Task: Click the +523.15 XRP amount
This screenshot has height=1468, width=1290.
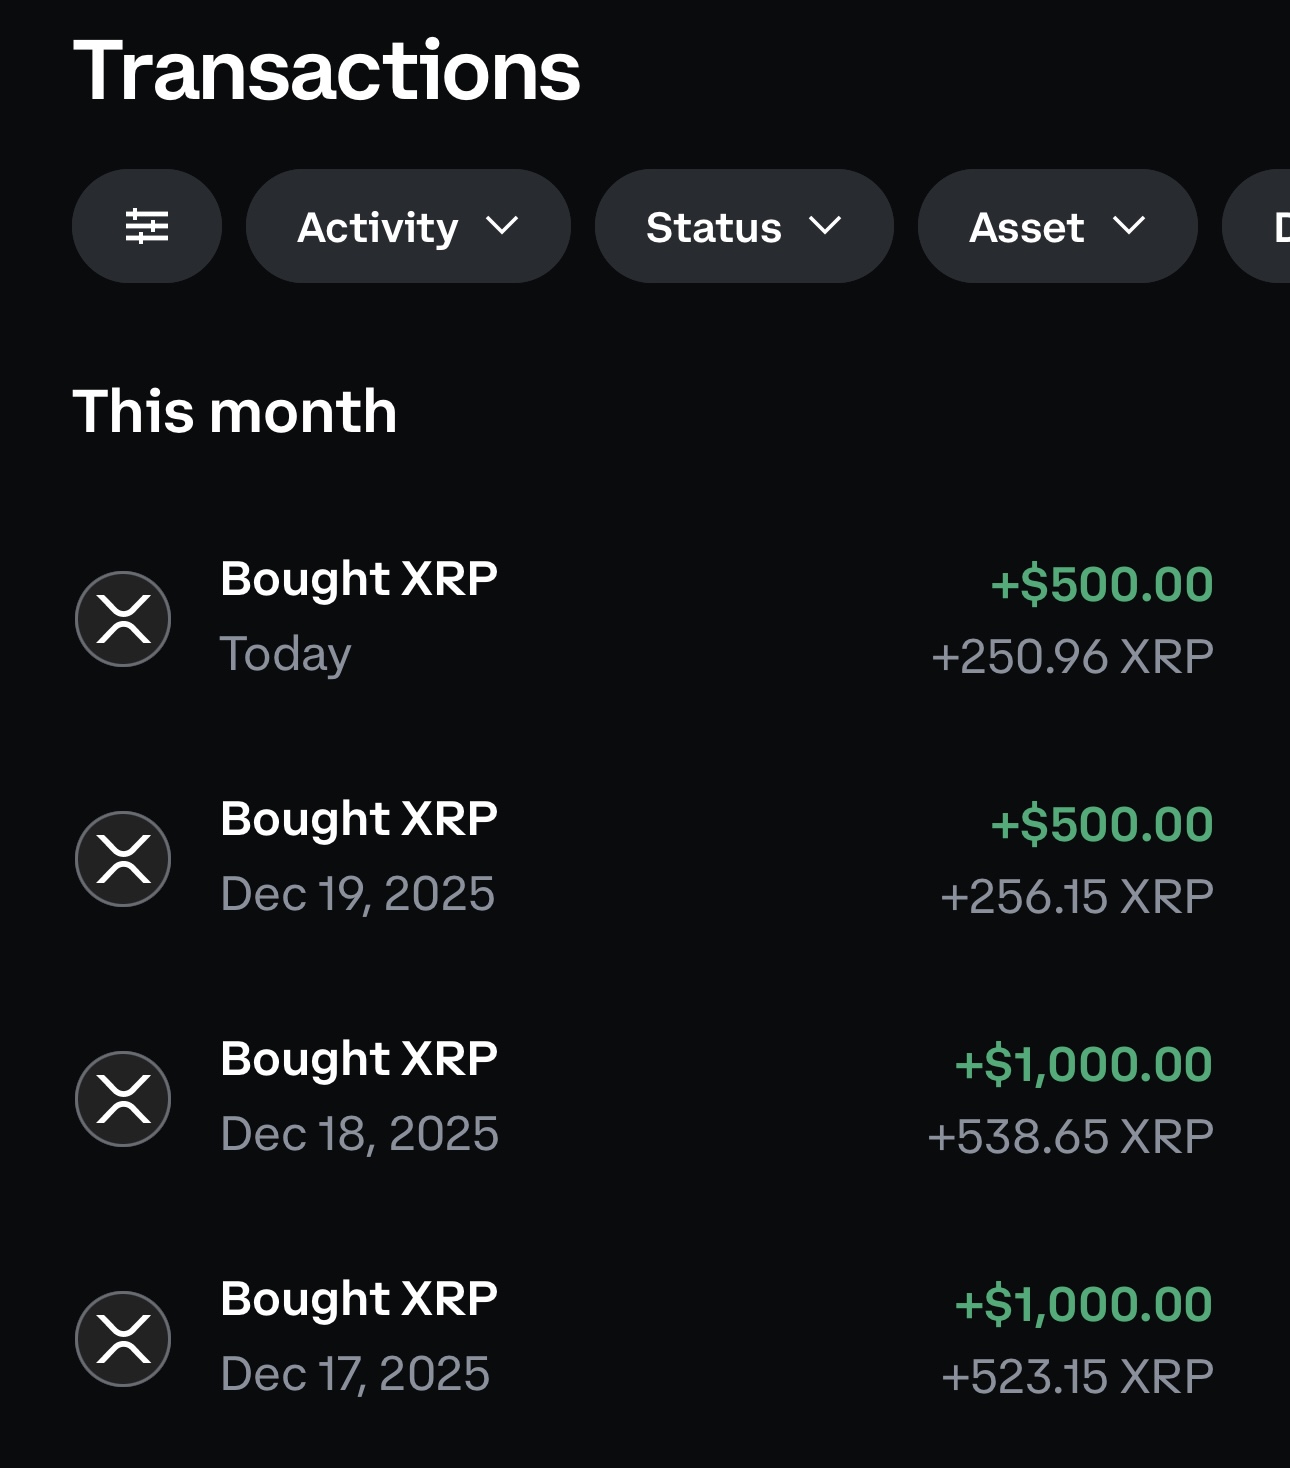Action: tap(1077, 1377)
